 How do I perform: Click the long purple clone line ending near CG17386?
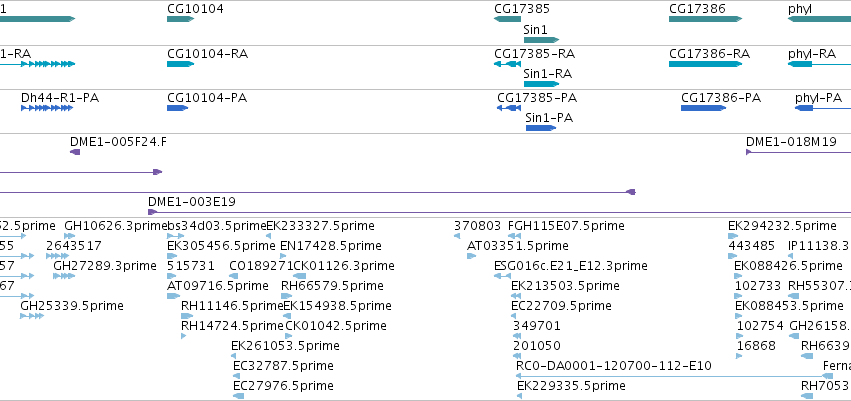click(317, 192)
